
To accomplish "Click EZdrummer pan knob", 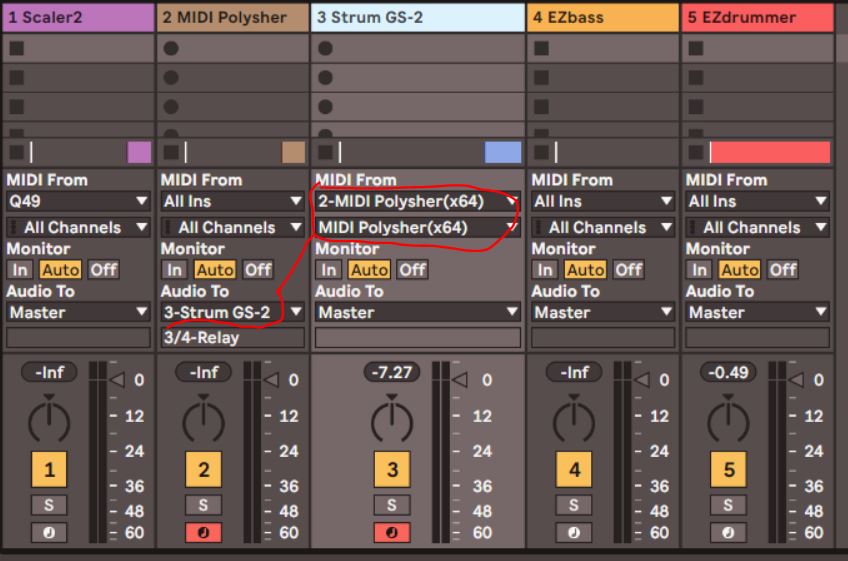I will coord(728,420).
